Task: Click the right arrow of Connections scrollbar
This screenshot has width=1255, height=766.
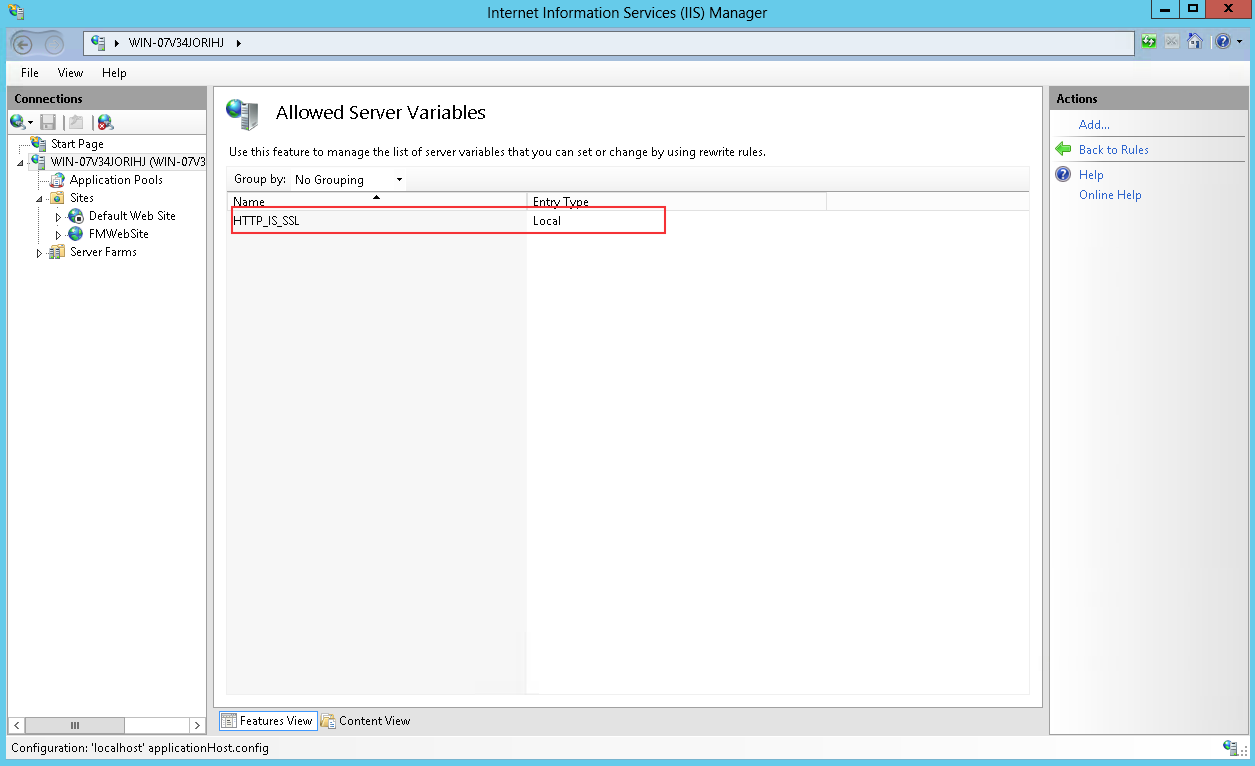Action: pyautogui.click(x=197, y=725)
